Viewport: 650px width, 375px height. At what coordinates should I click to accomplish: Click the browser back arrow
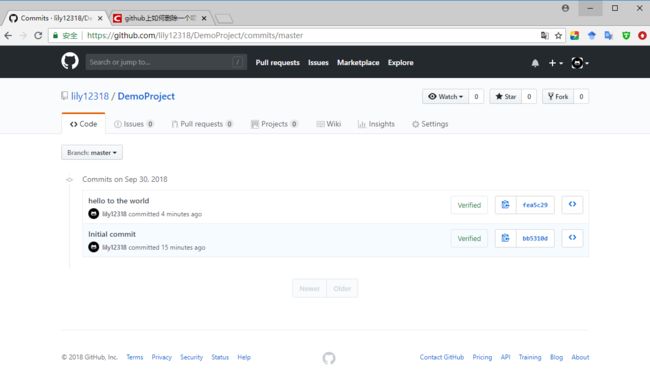(x=8, y=36)
